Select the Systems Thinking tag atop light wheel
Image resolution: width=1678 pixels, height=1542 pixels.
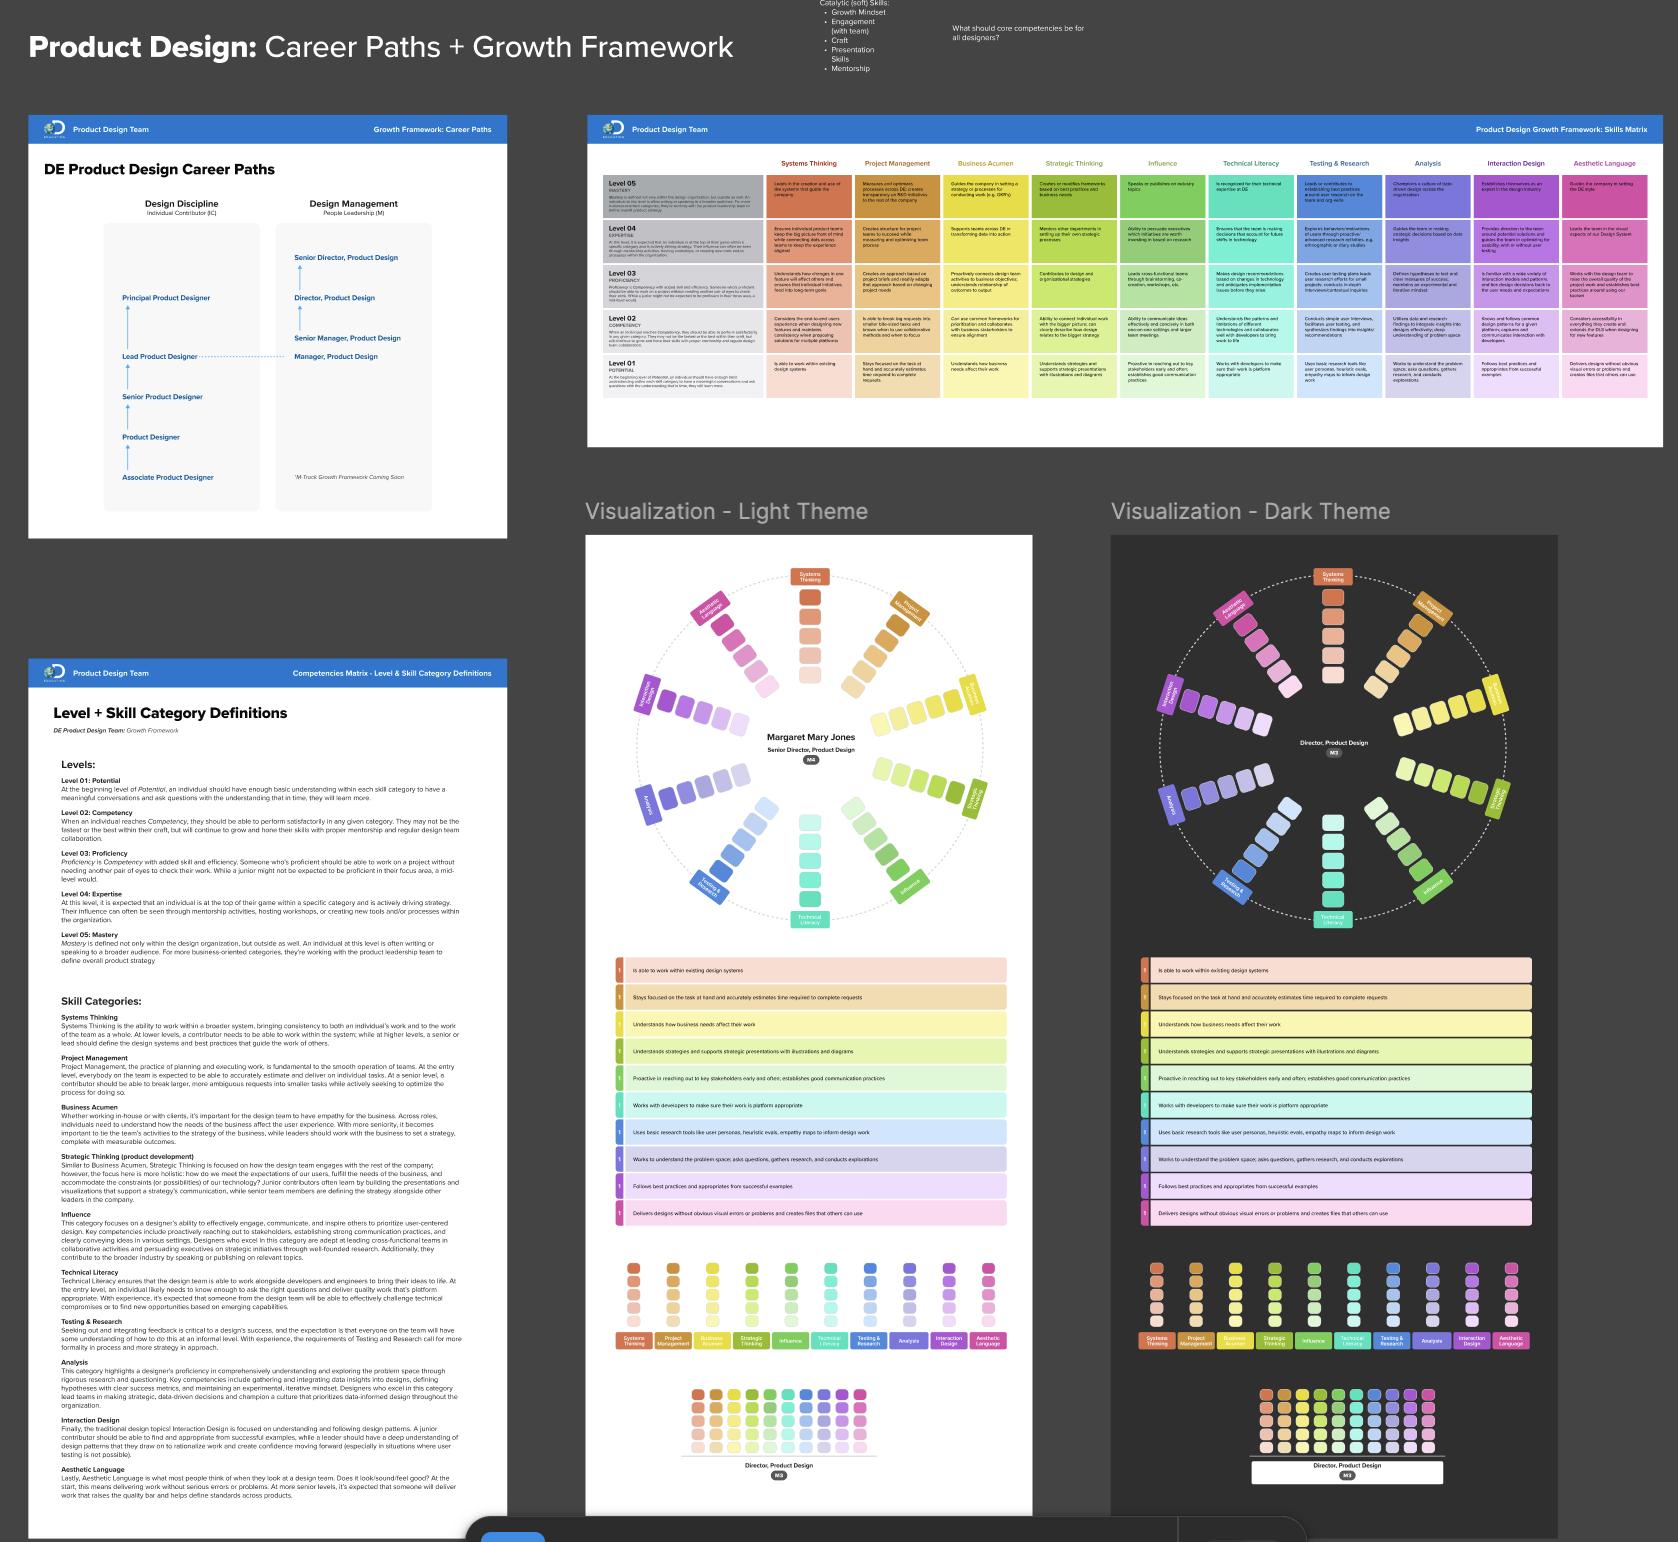(x=810, y=577)
